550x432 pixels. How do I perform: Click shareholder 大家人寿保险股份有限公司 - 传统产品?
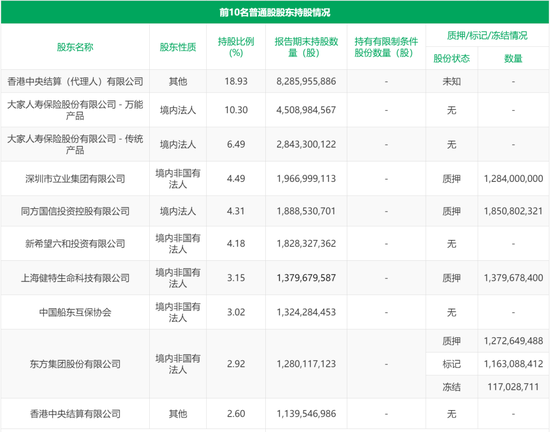[75, 144]
